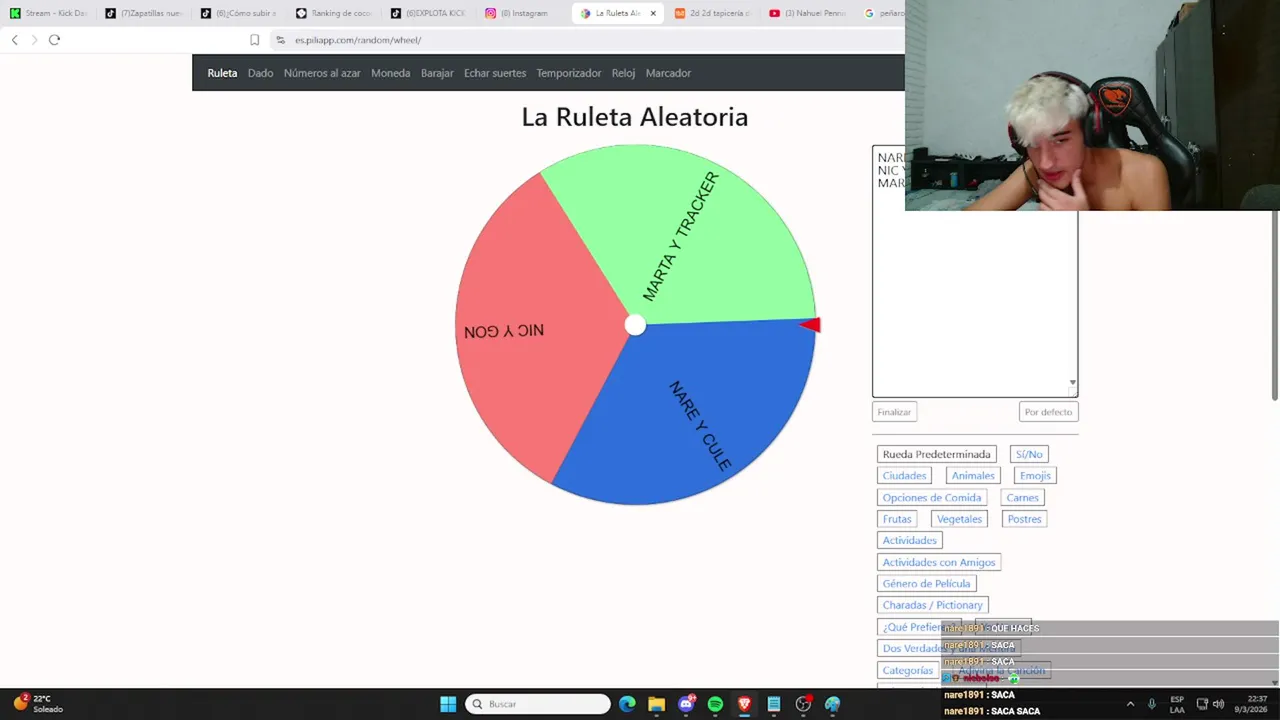
Task: Switch to the Ranking de coco tab
Action: [334, 13]
